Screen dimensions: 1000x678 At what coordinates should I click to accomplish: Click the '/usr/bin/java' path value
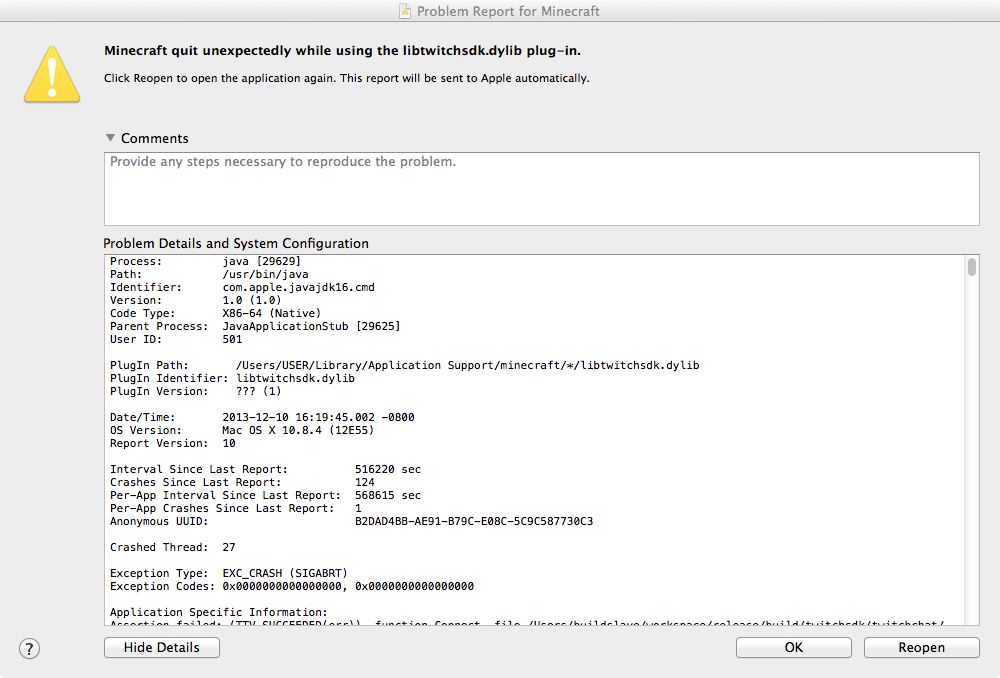[265, 274]
